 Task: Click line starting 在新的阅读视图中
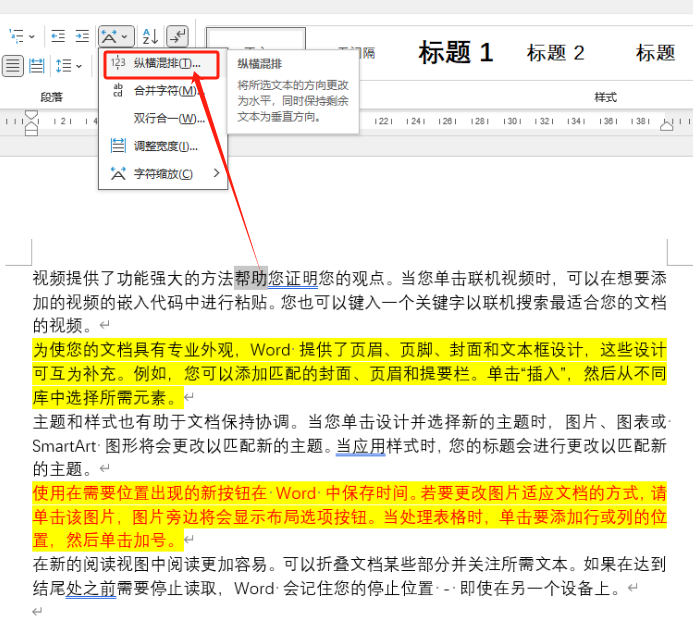349,565
